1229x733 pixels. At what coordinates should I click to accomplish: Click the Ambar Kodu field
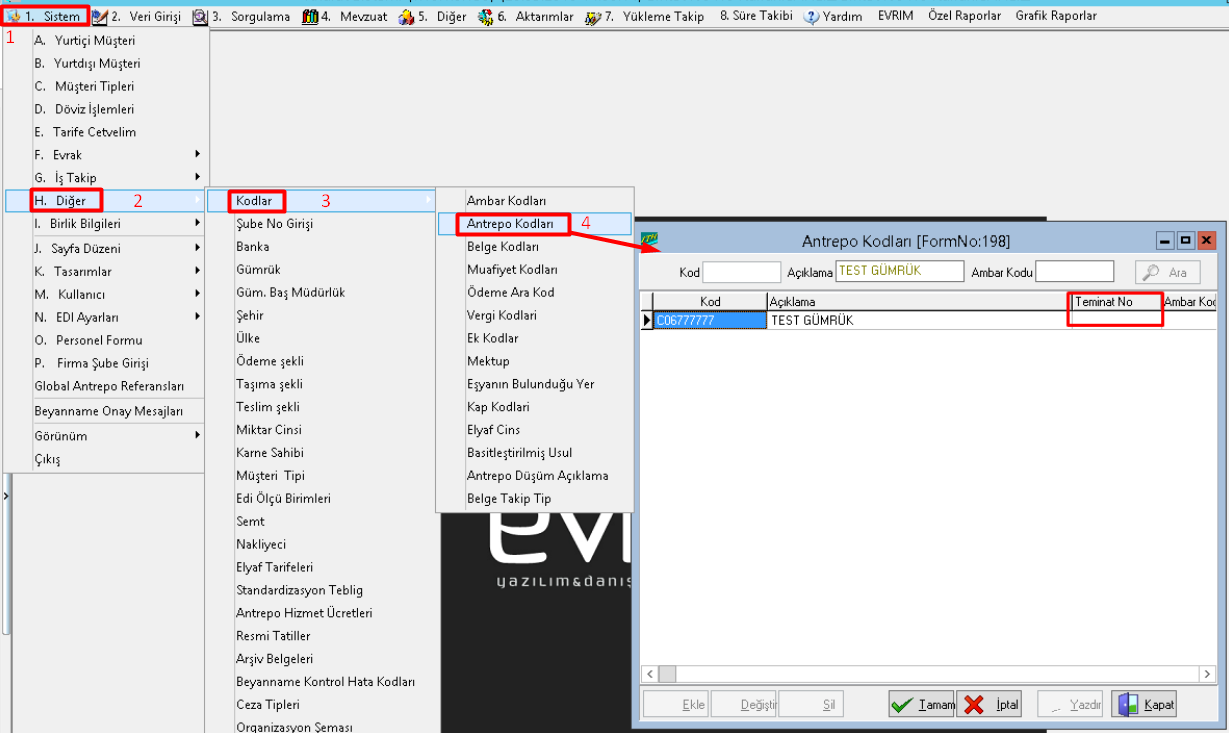coord(1075,271)
